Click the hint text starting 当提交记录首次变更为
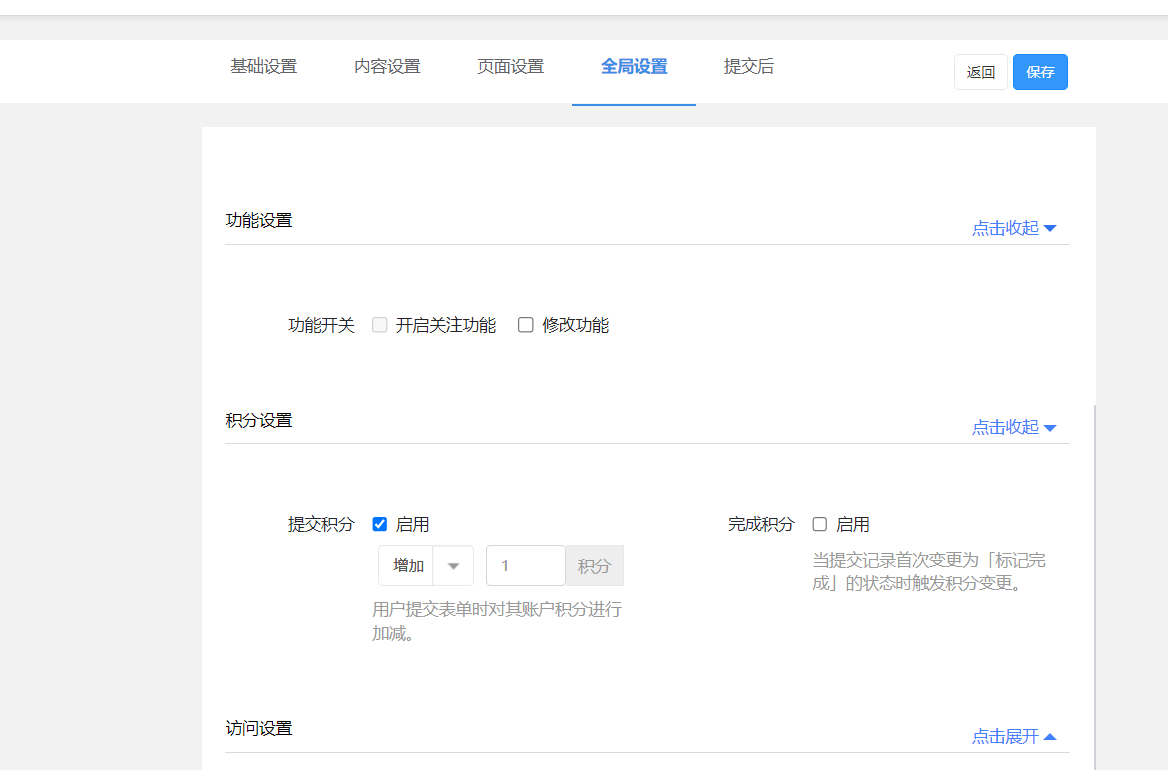Image resolution: width=1168 pixels, height=770 pixels. [929, 571]
